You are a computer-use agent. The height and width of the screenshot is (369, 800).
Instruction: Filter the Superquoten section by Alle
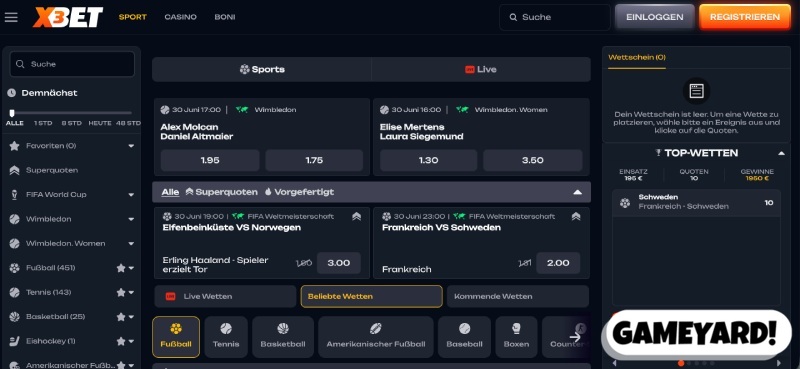[x=170, y=192]
